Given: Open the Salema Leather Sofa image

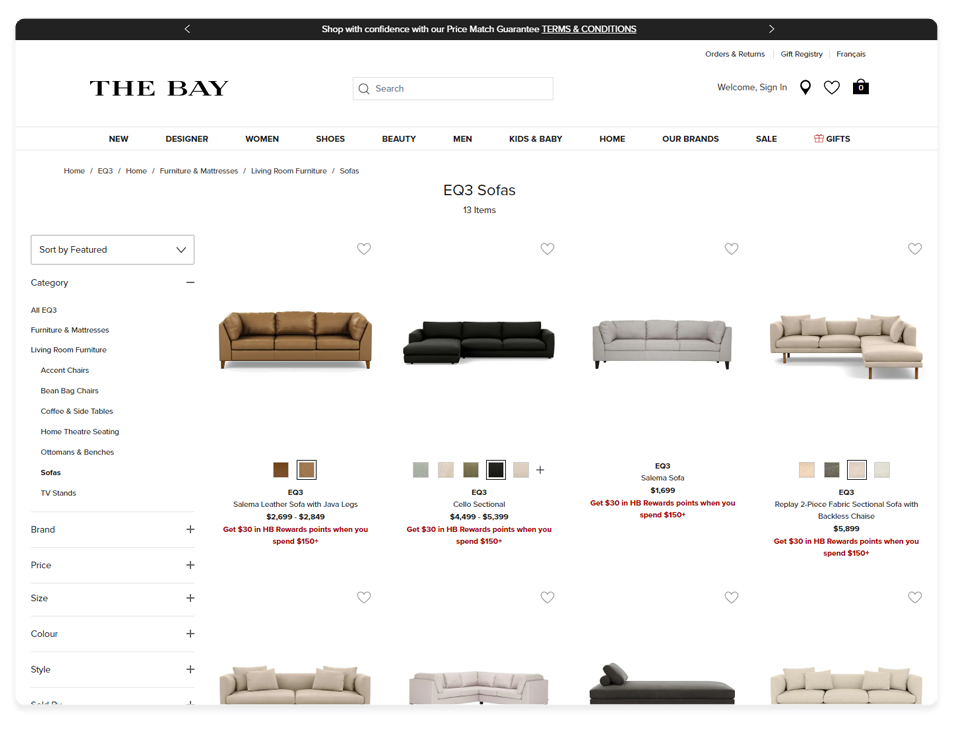Looking at the screenshot, I should point(295,341).
